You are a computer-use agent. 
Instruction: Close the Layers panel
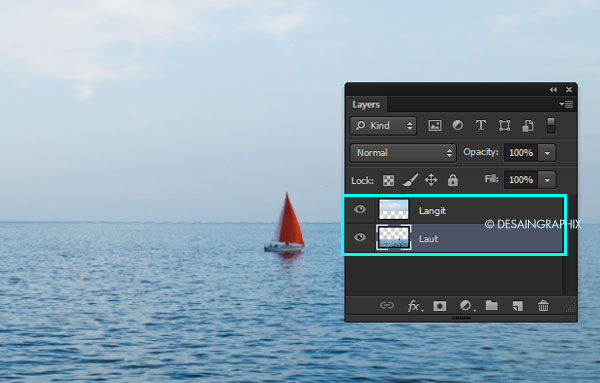[x=569, y=90]
